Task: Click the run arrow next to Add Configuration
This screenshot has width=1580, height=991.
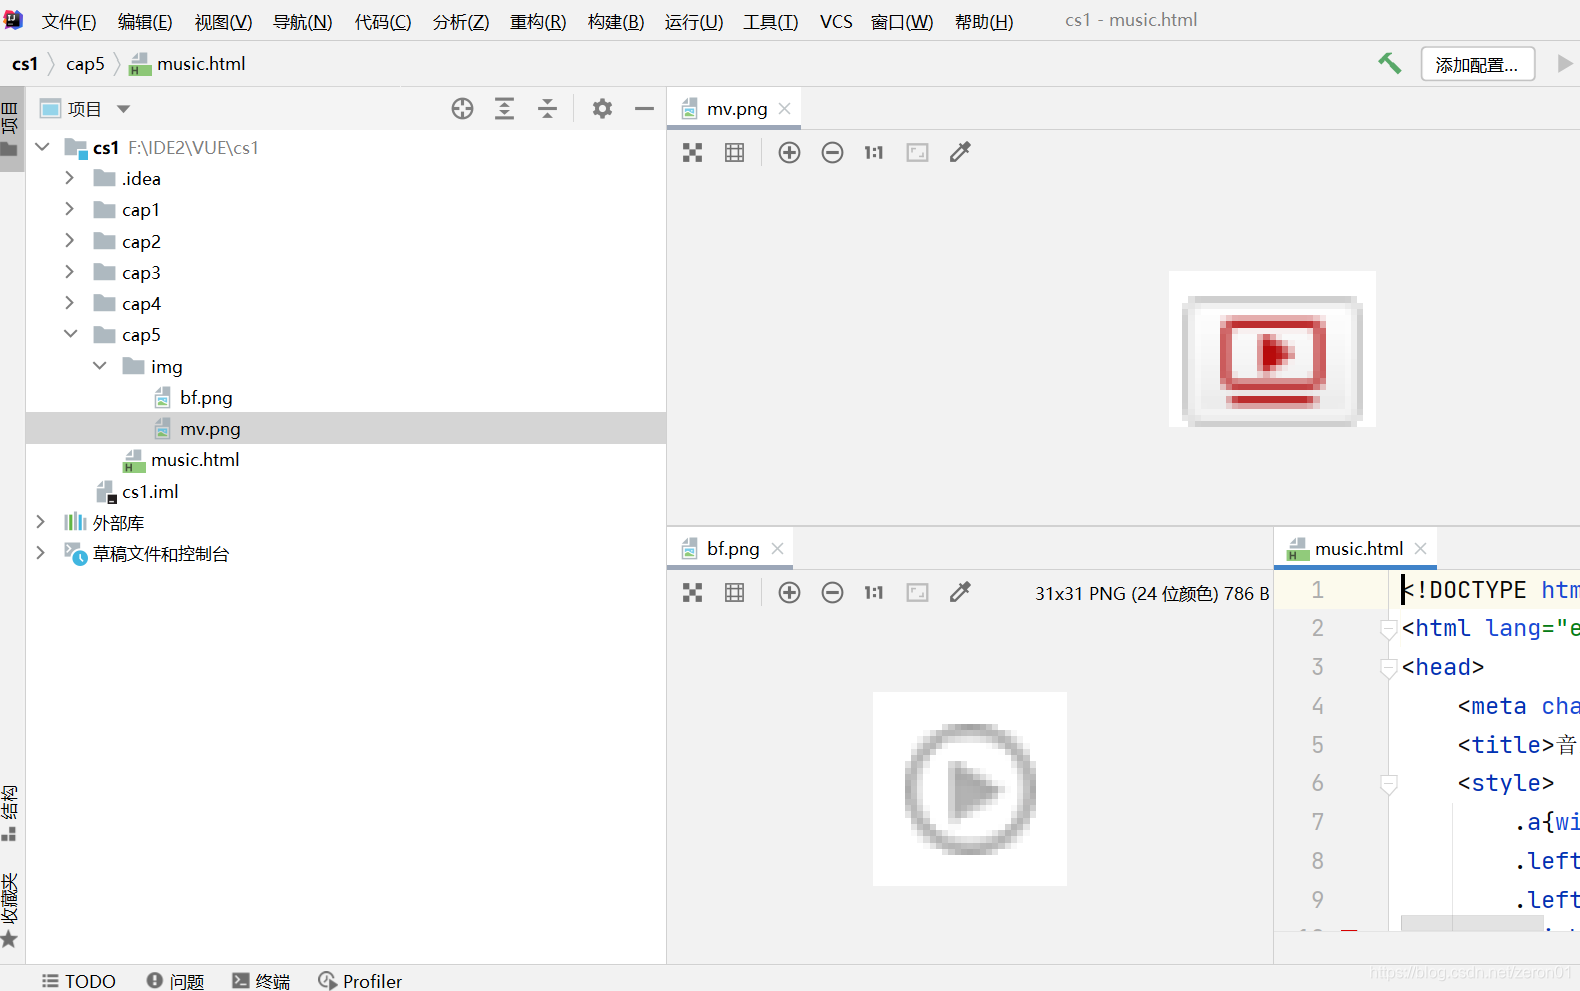Action: tap(1565, 64)
